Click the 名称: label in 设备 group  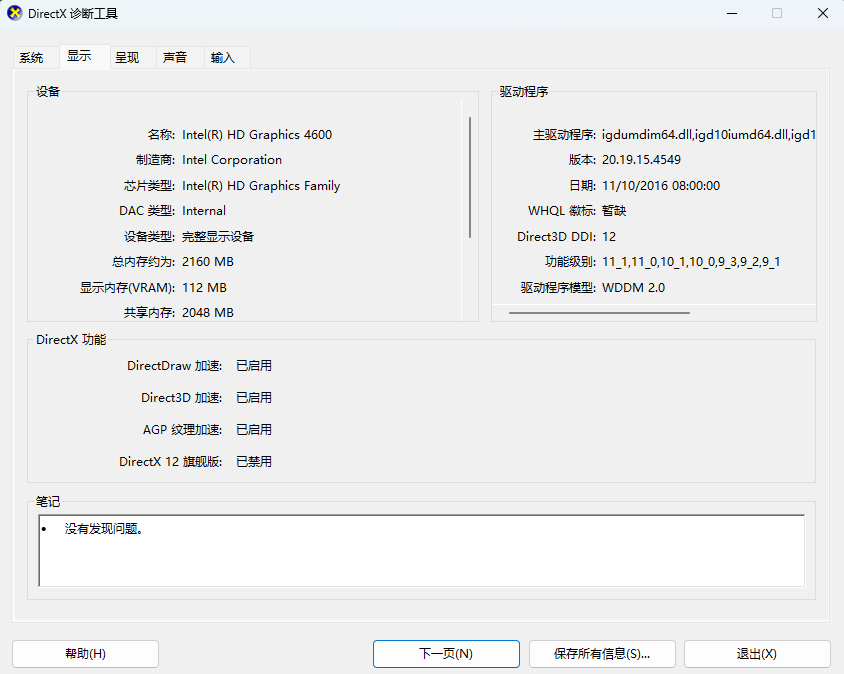pyautogui.click(x=161, y=135)
